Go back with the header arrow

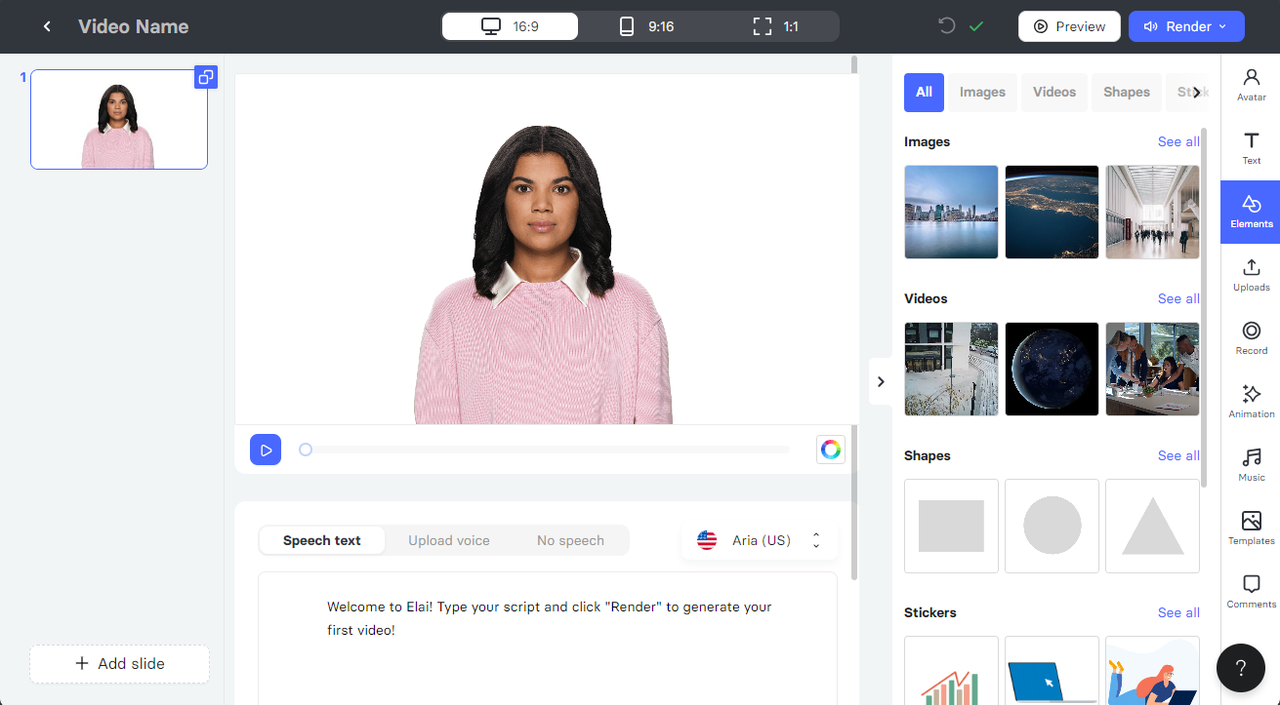[47, 27]
